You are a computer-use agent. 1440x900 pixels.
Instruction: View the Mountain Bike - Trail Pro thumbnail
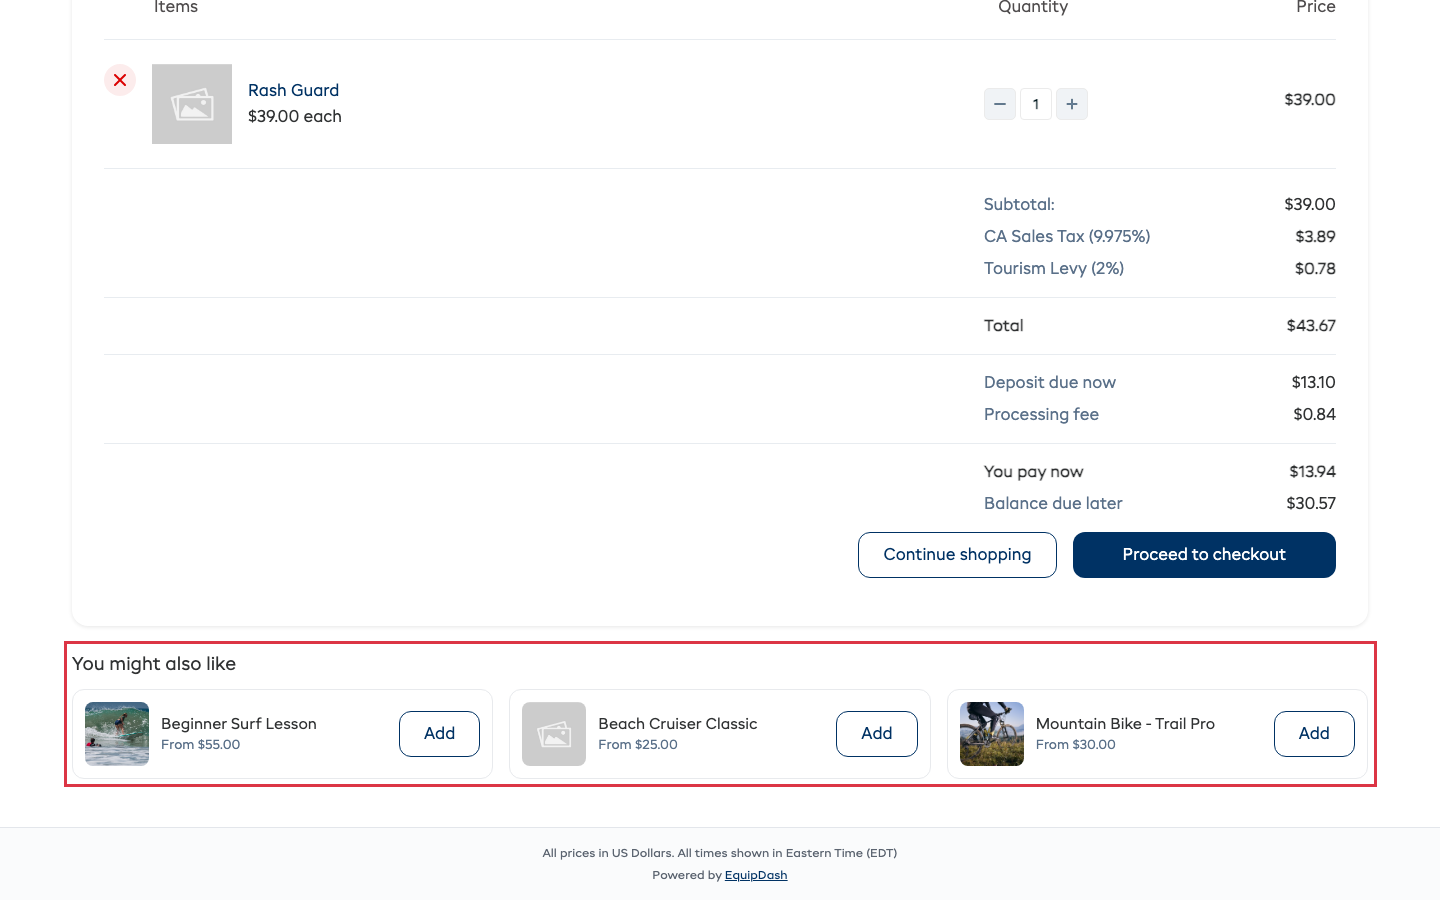(x=992, y=734)
